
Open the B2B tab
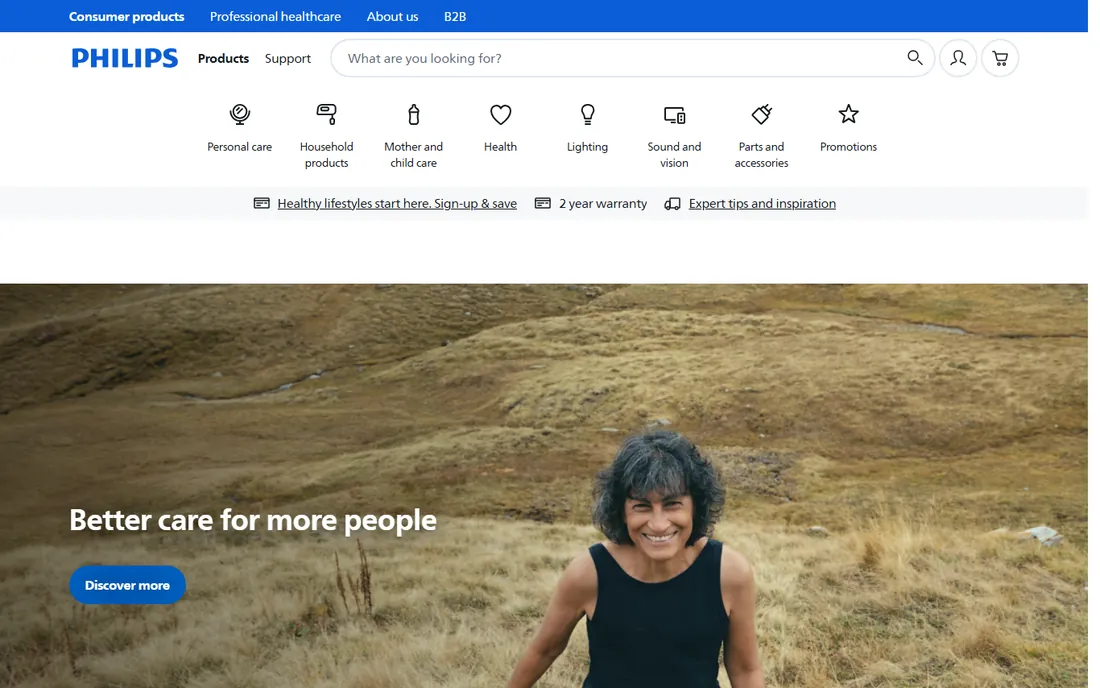[455, 16]
